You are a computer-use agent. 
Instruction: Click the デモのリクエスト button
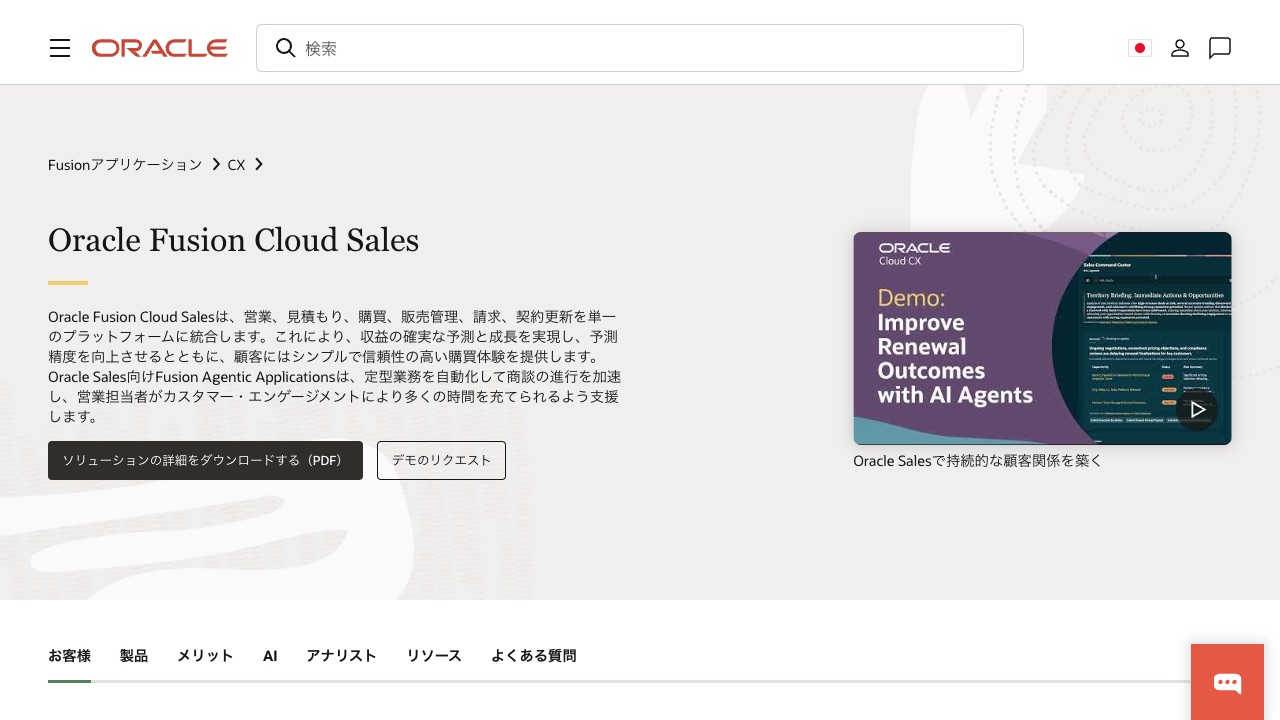tap(441, 460)
